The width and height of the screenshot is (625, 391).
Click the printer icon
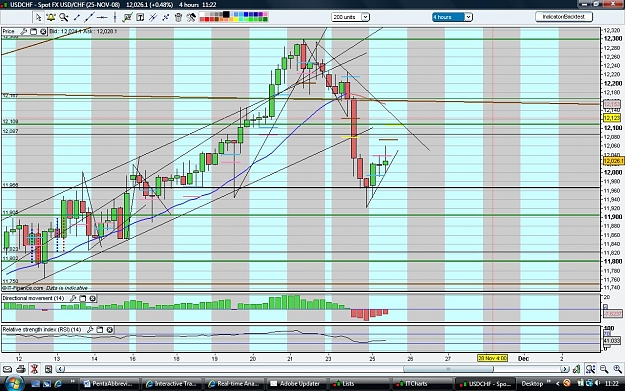point(21,369)
